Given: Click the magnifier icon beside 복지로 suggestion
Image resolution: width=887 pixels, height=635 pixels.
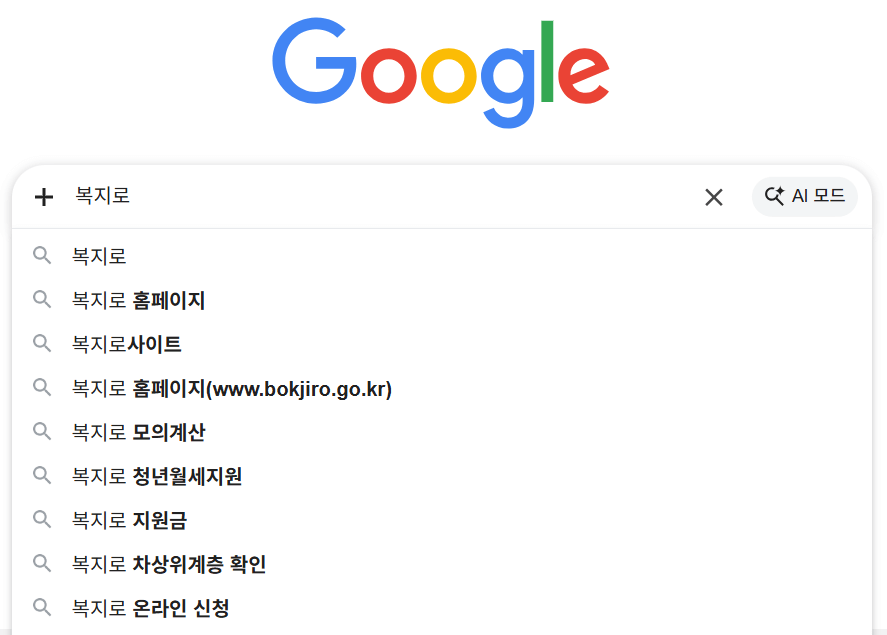Looking at the screenshot, I should (x=42, y=255).
